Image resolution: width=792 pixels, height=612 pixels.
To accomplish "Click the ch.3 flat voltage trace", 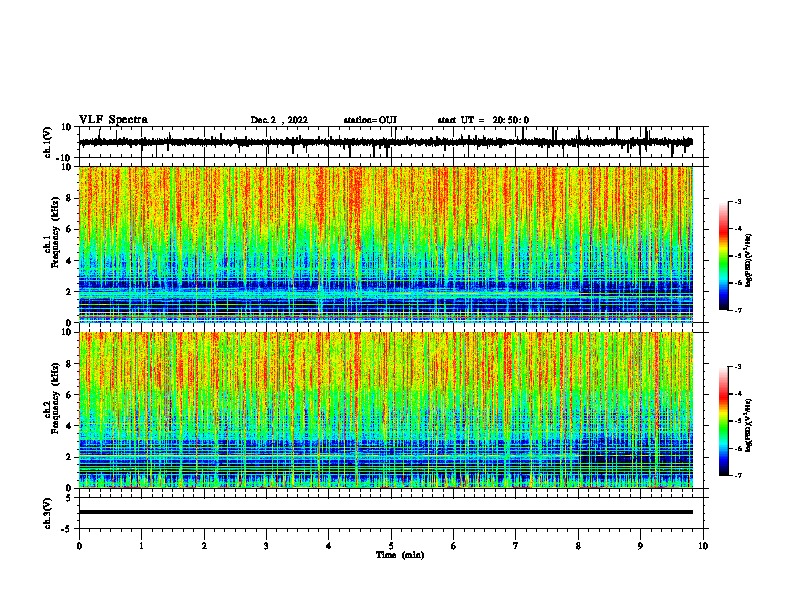I will [386, 512].
